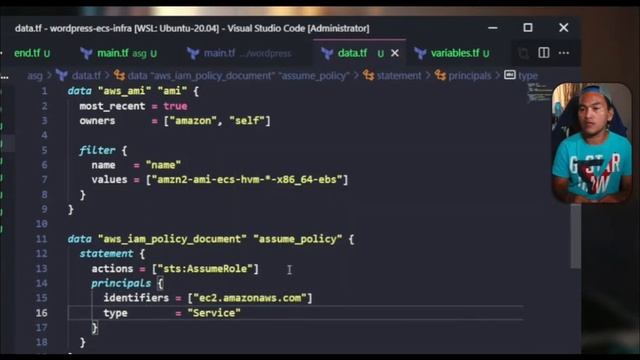Click the Terraform icon on data.tf tab
The image size is (640, 360).
tap(327, 53)
